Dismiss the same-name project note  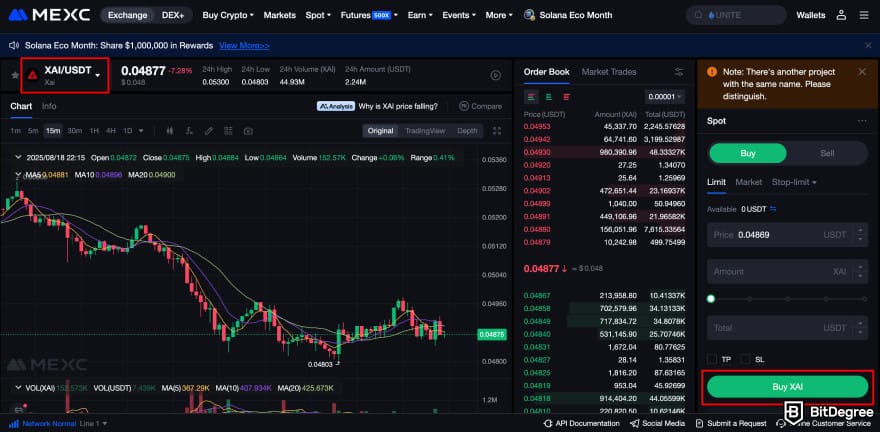[862, 72]
